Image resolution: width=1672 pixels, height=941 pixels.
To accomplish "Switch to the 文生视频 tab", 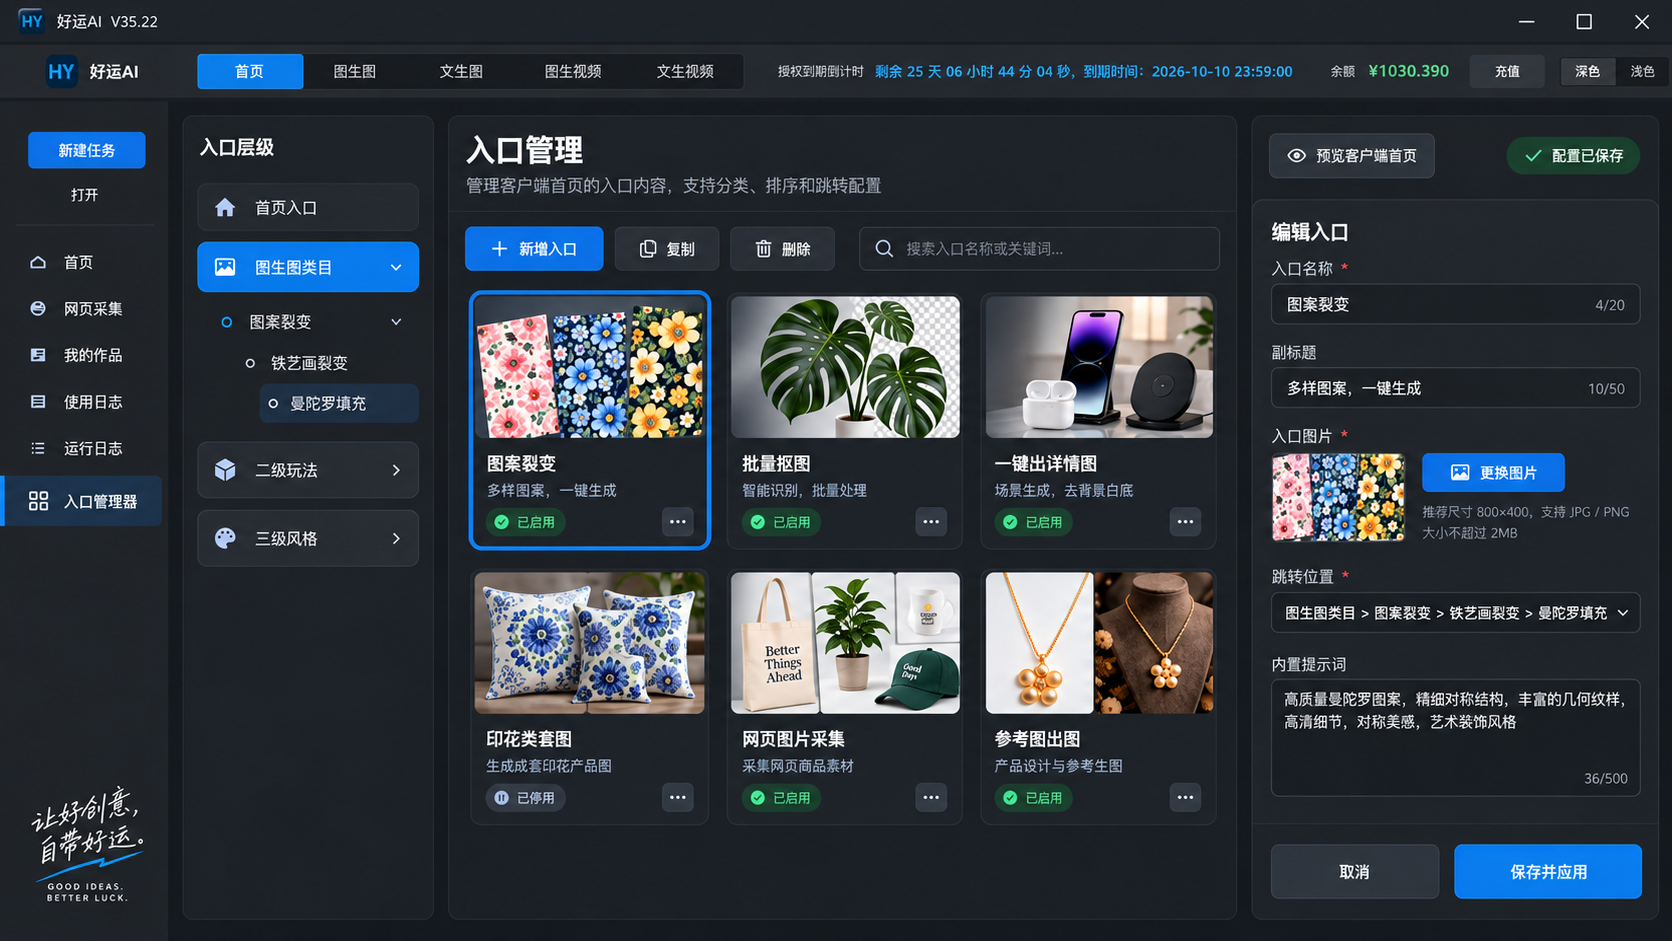I will [685, 71].
